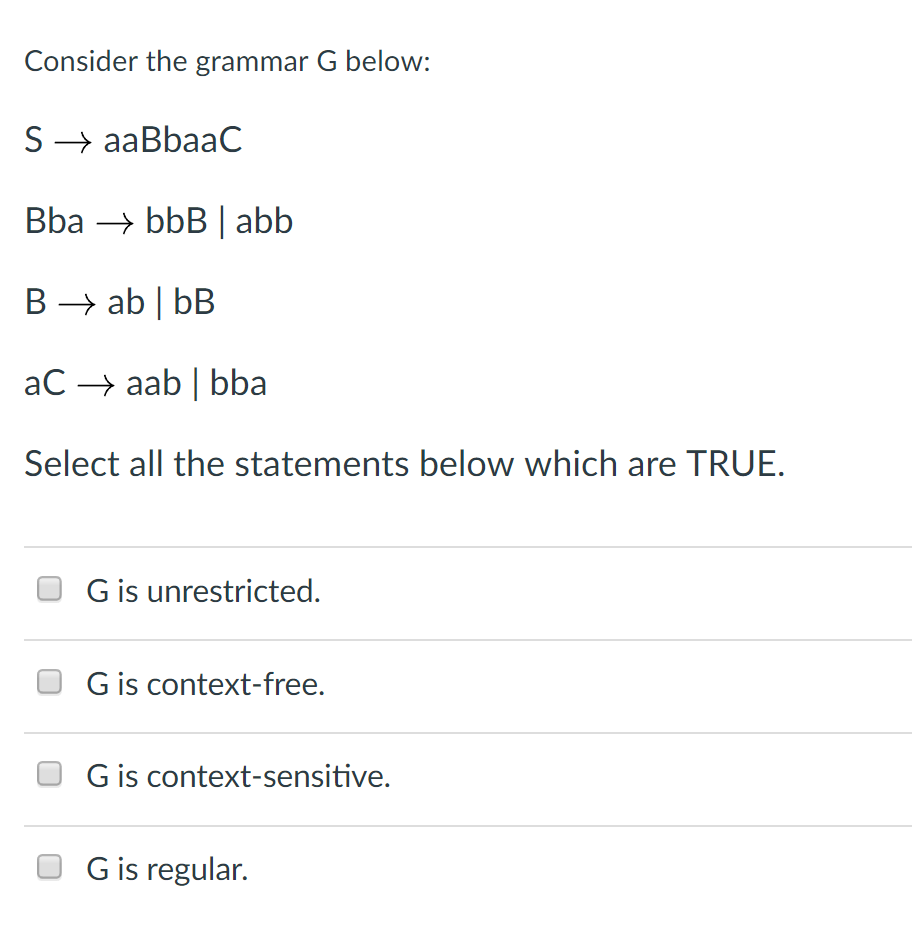Click the production rule 'S → aaBbaaC'
912x932 pixels.
coord(133,140)
